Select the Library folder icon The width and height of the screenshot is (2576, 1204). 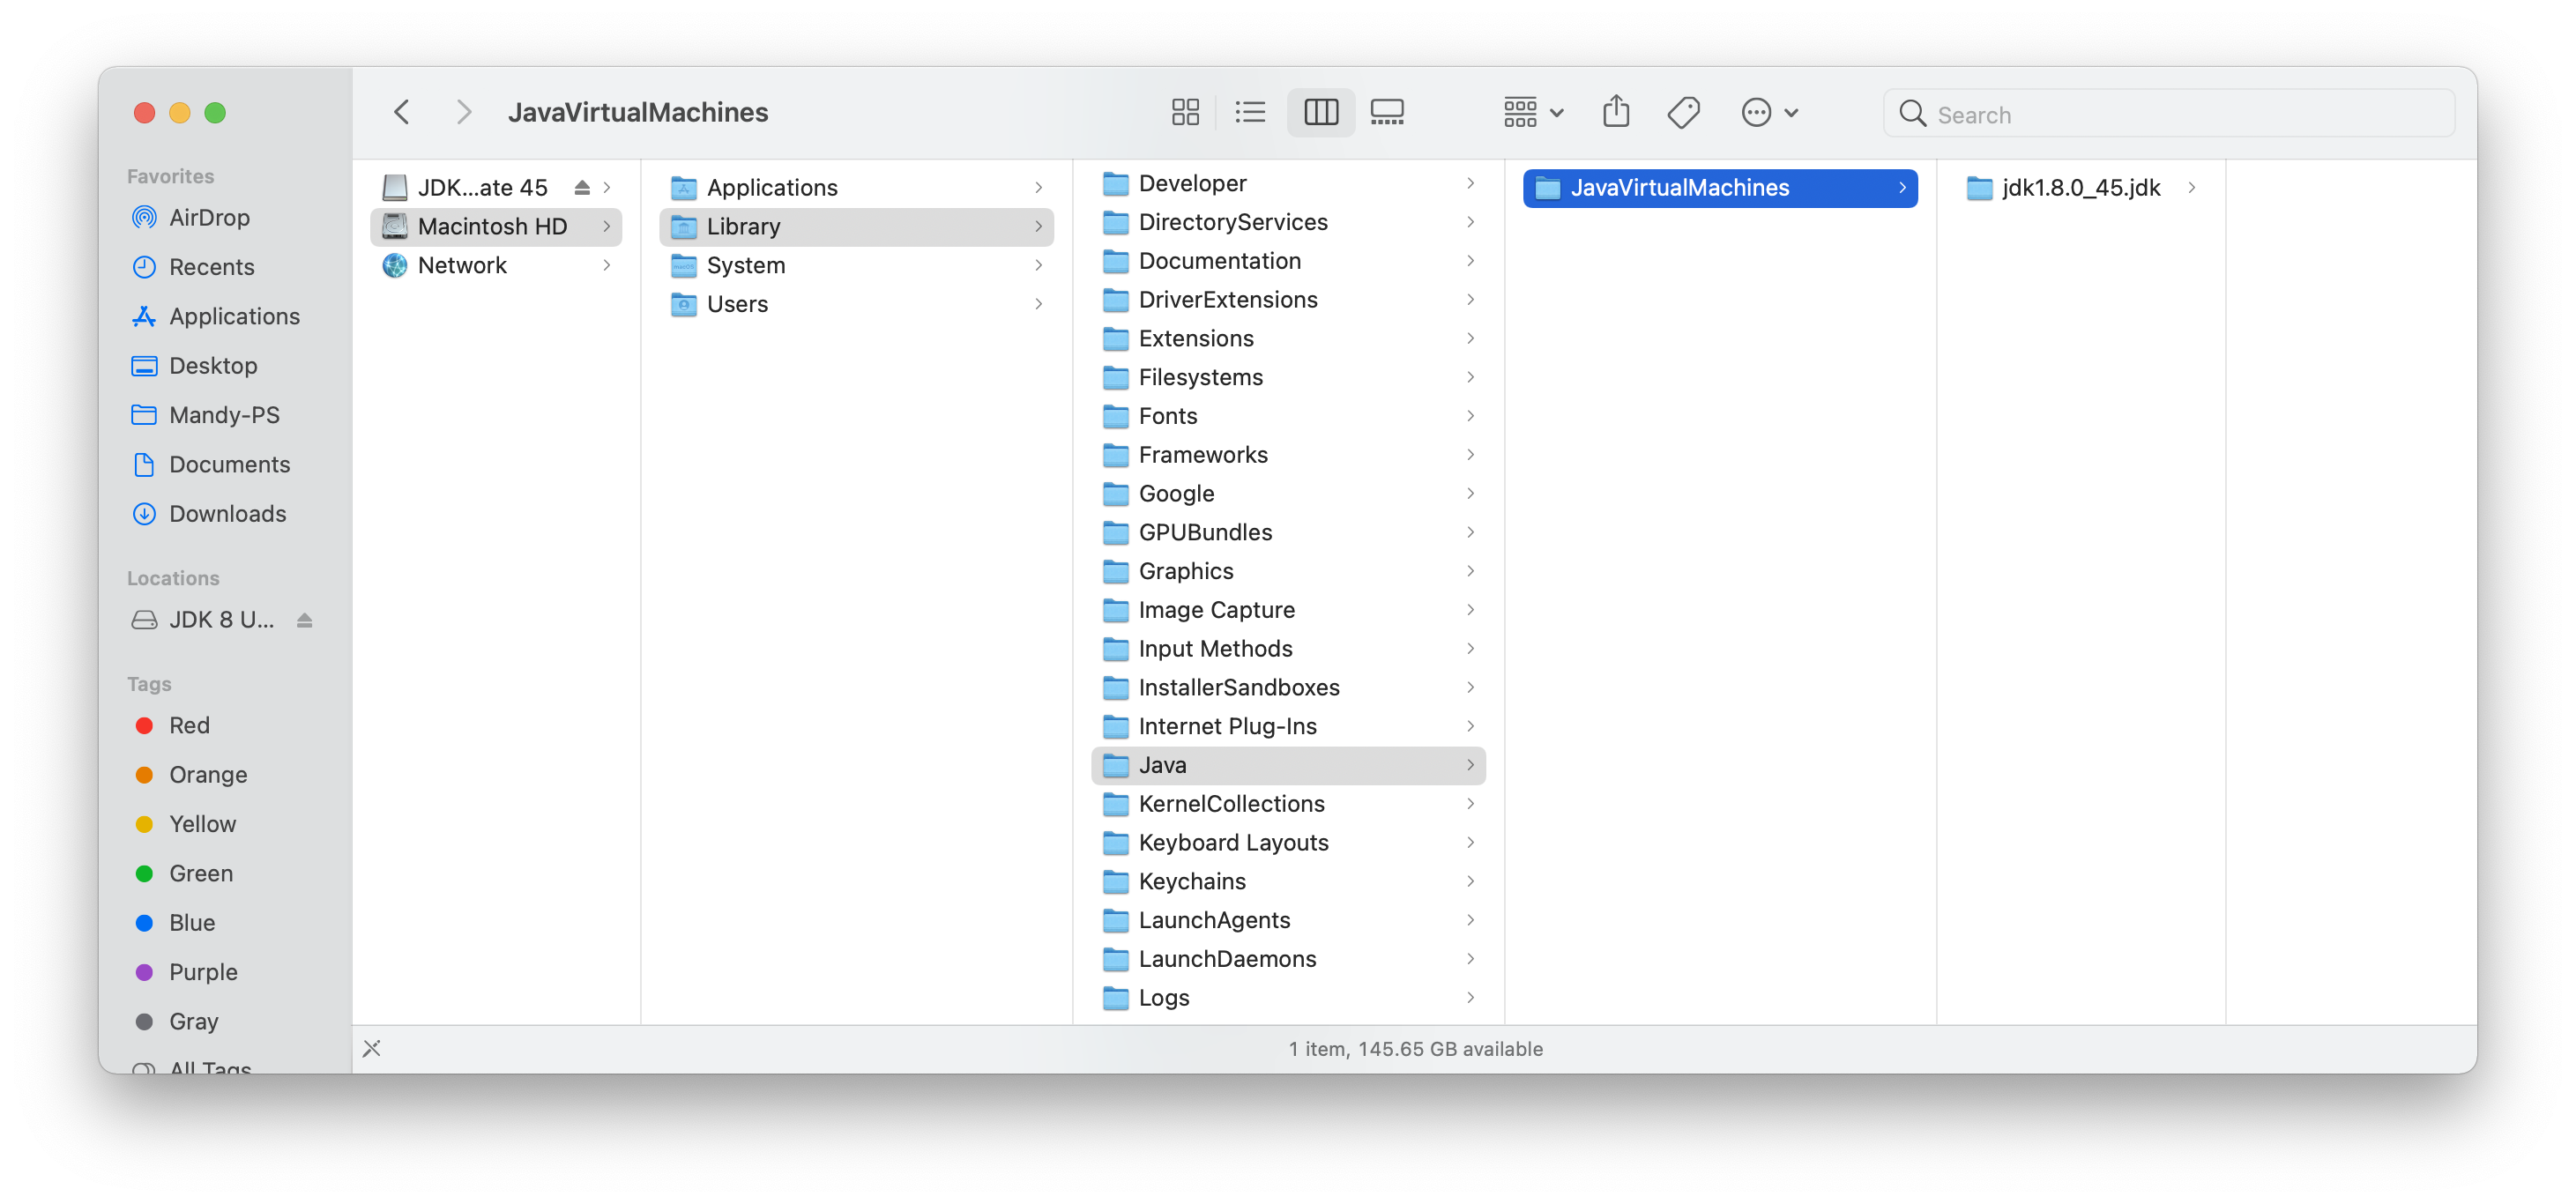[x=684, y=226]
